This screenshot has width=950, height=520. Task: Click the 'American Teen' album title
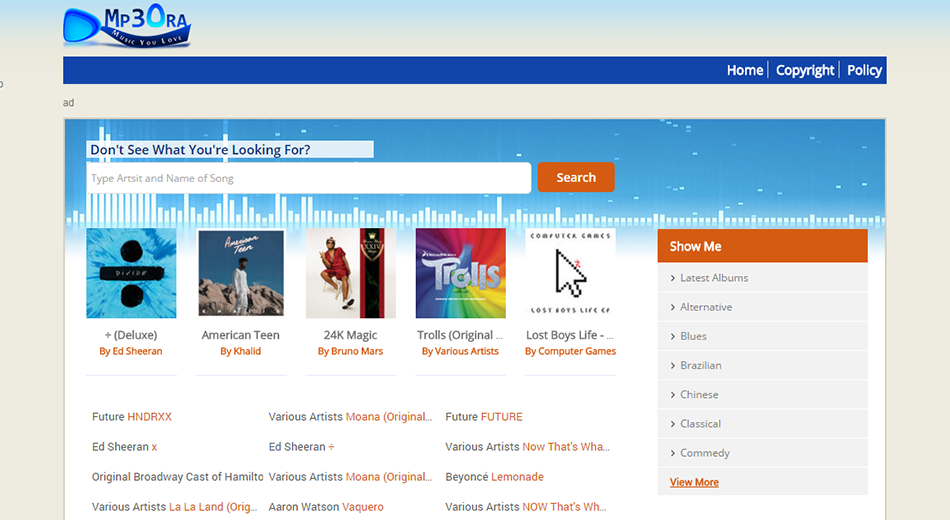point(241,335)
